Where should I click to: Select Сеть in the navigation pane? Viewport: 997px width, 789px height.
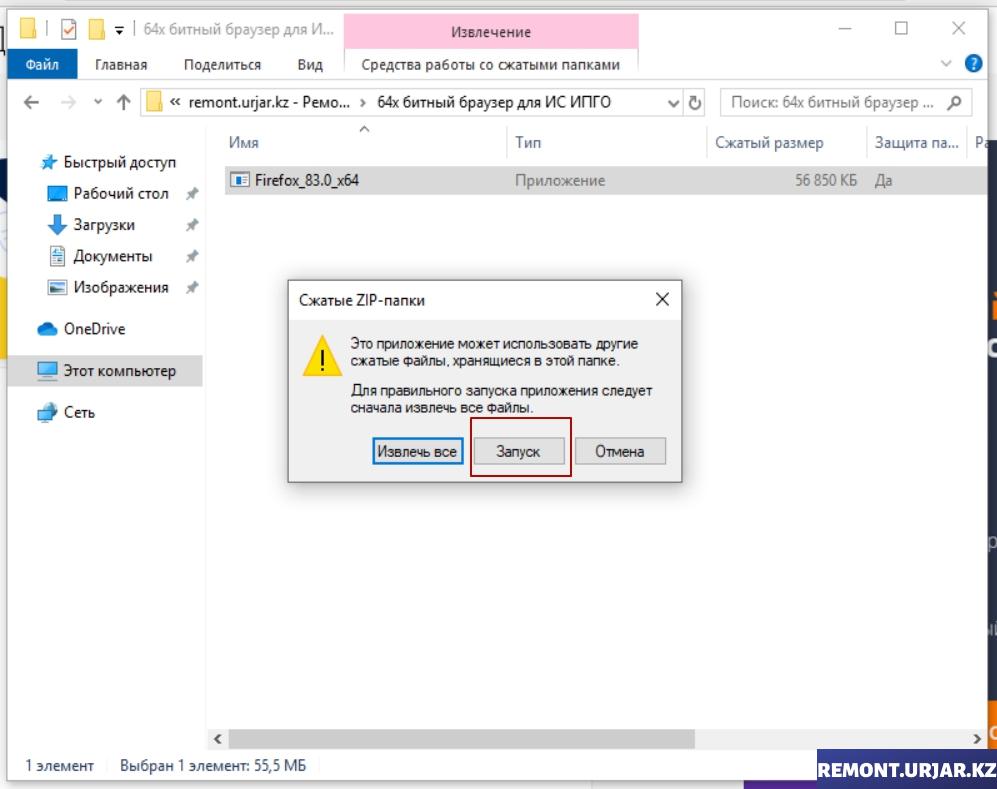point(79,412)
